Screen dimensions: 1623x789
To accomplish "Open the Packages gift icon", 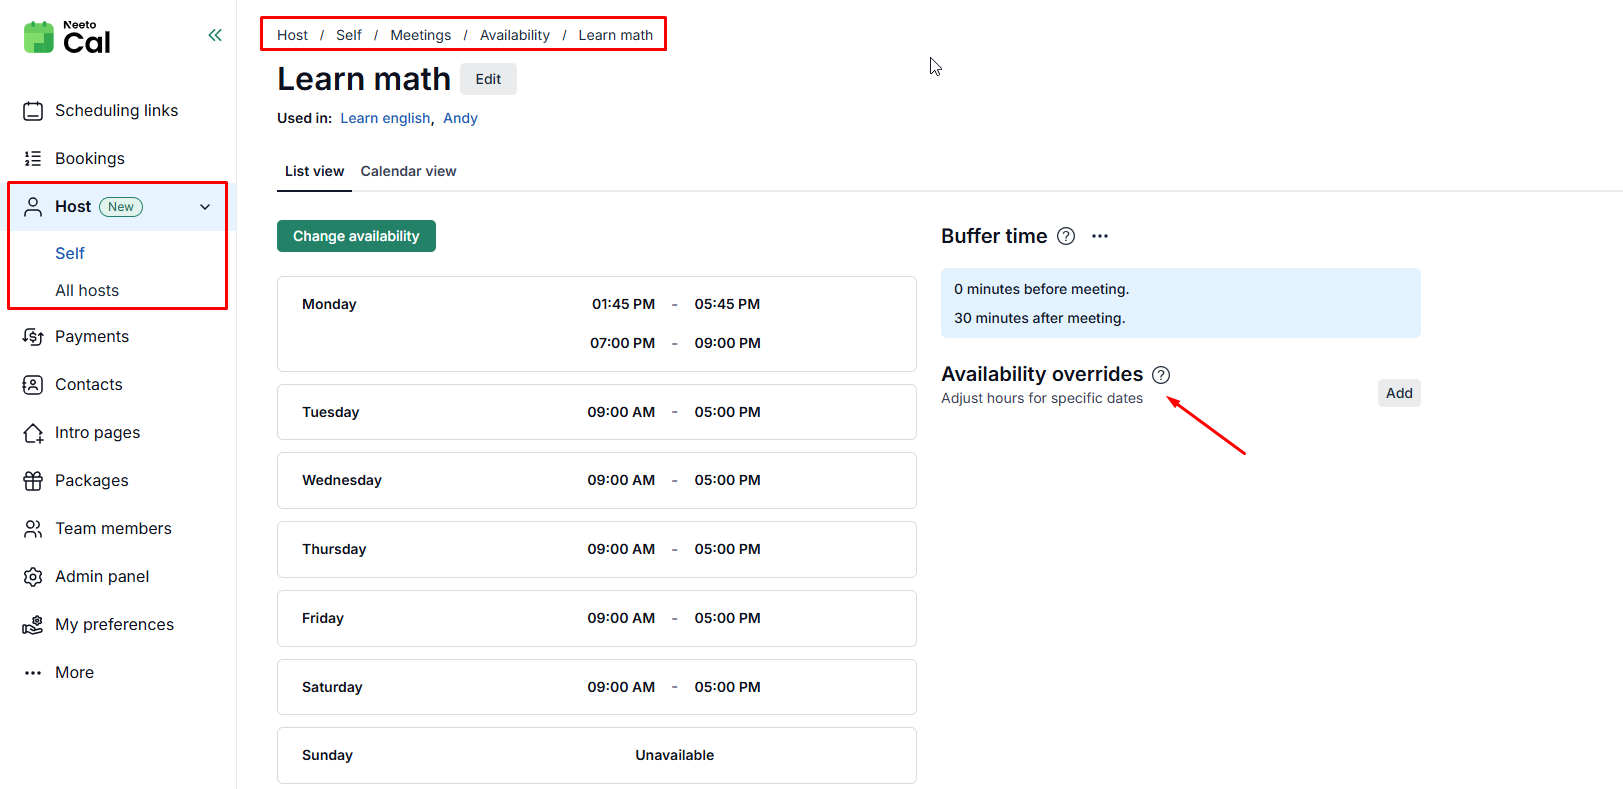I will pyautogui.click(x=33, y=481).
